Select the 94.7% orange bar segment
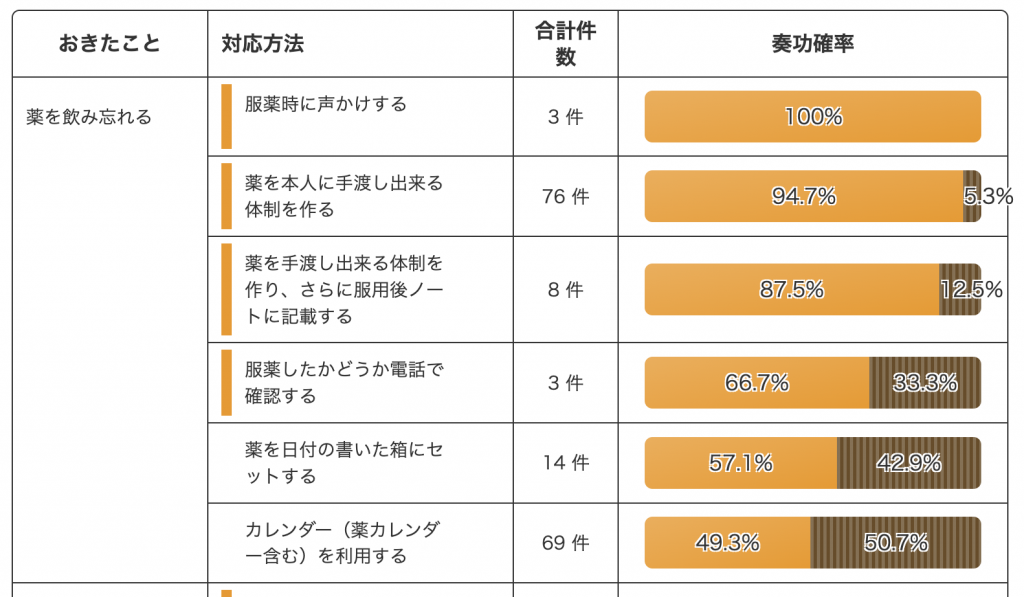Viewport: 1024px width, 597px height. click(804, 196)
